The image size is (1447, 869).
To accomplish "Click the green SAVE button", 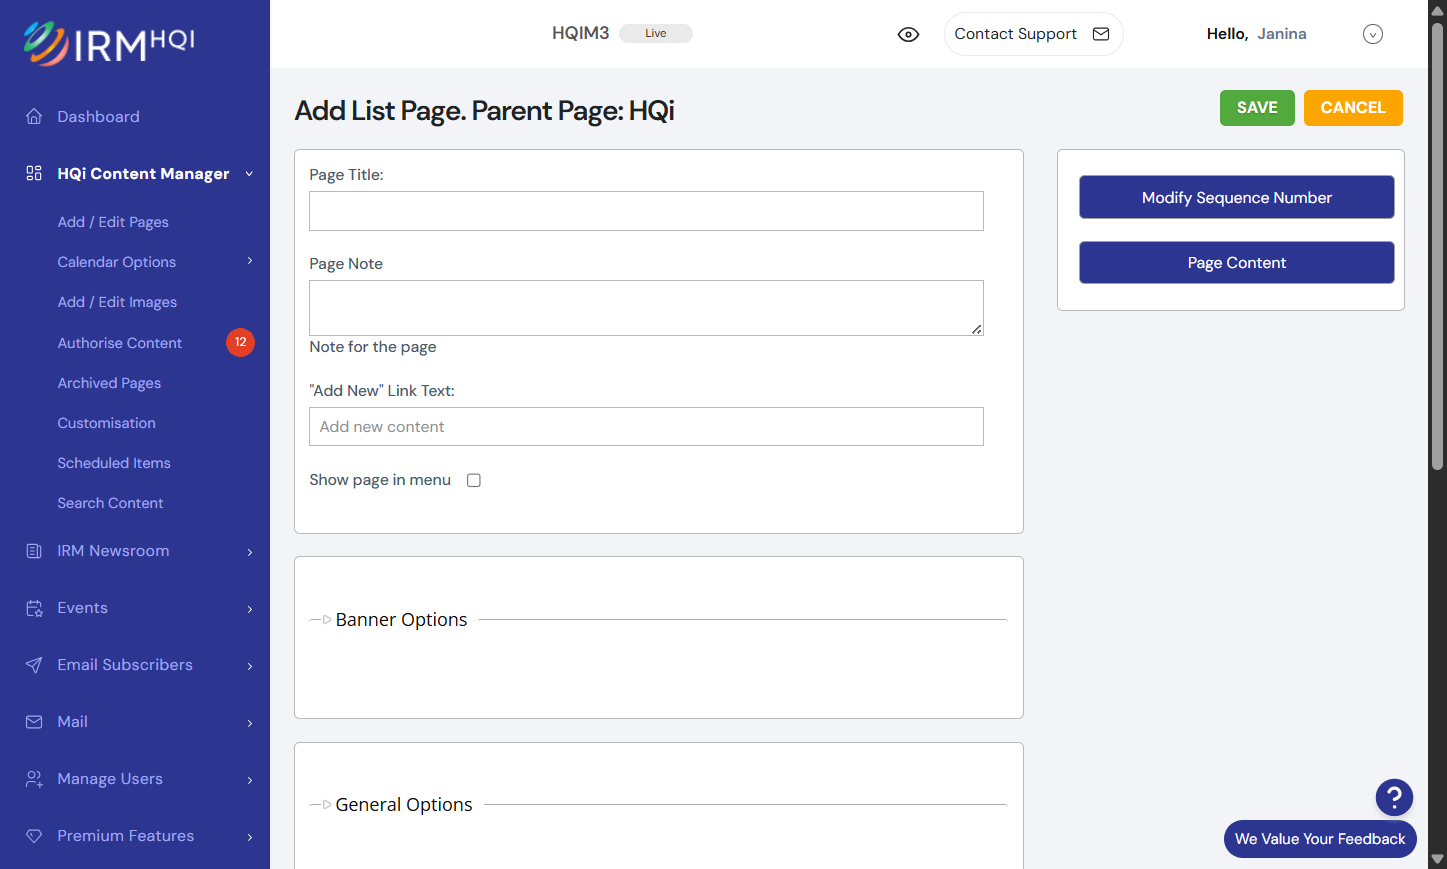I will point(1257,108).
